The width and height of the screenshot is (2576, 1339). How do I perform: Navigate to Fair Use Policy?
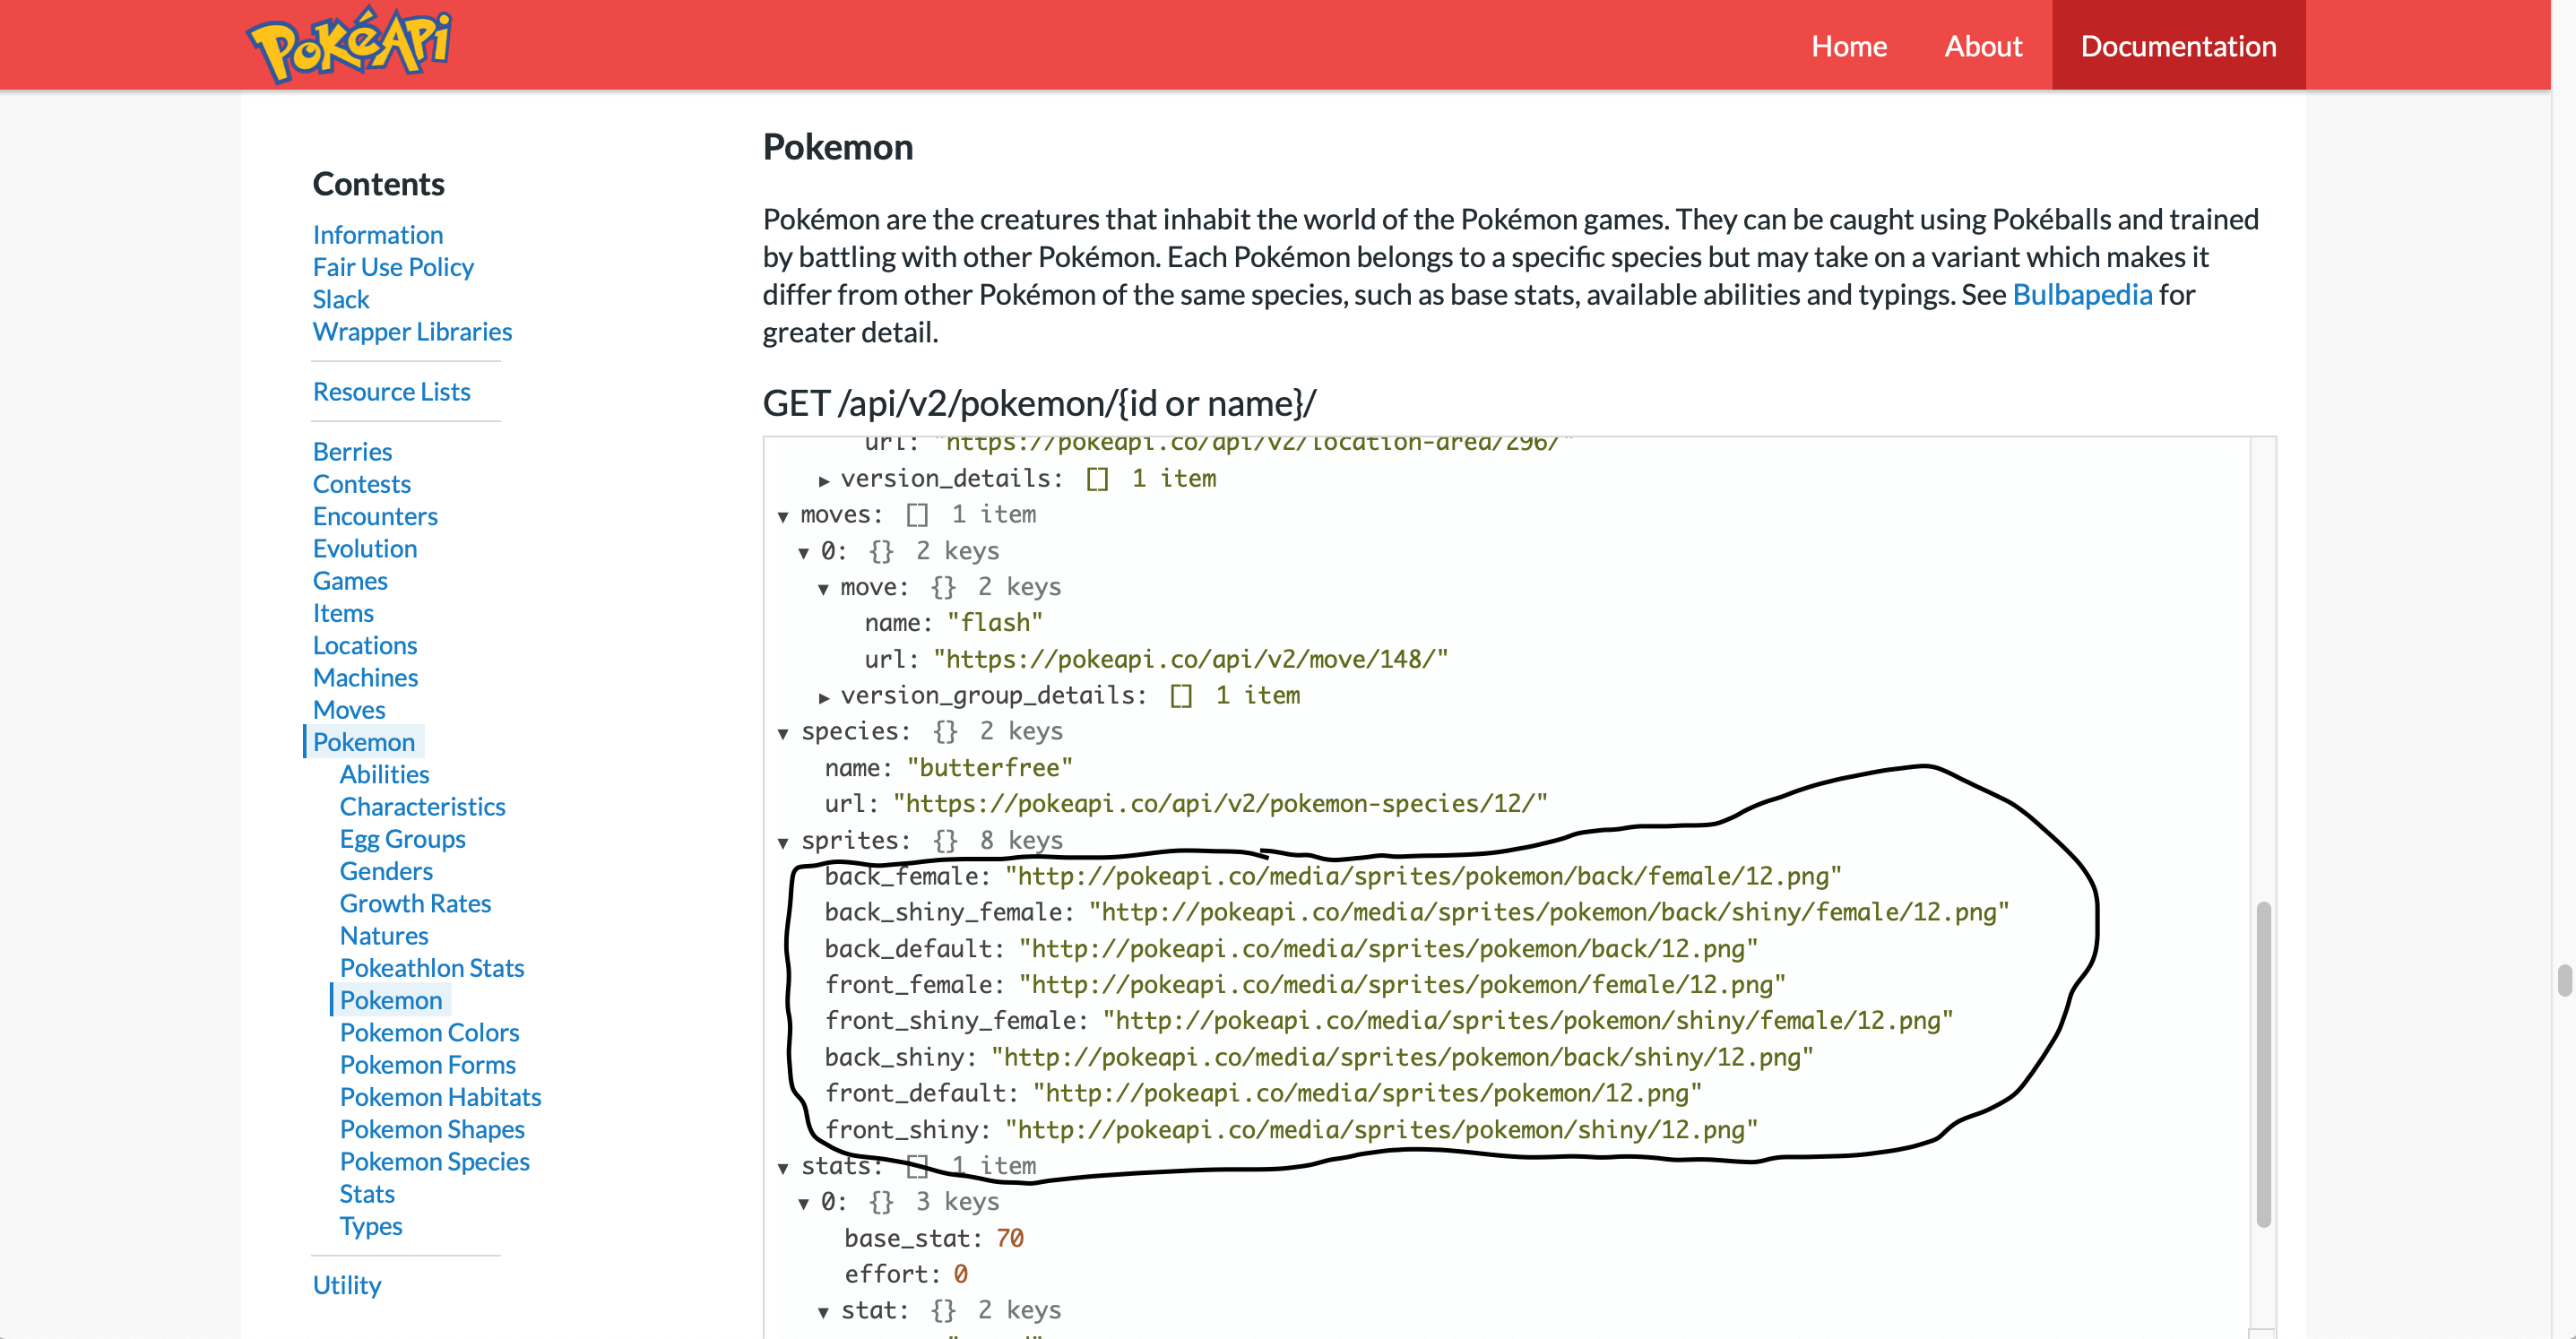tap(393, 267)
